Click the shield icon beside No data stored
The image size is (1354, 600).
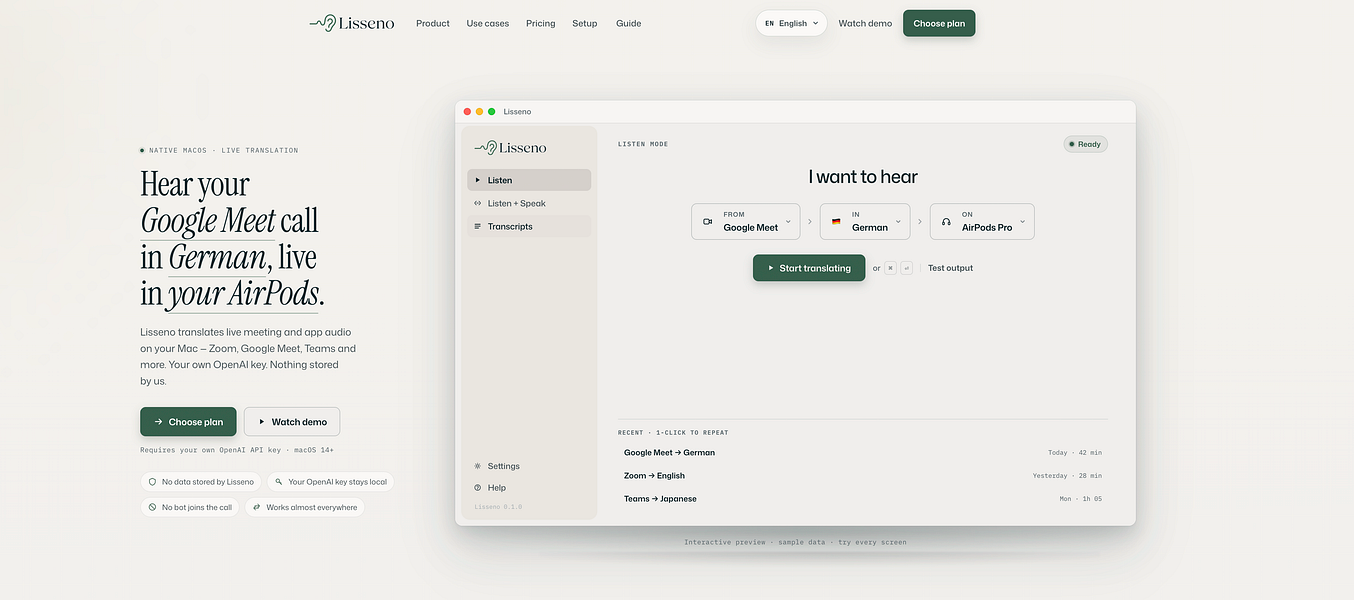coord(153,482)
